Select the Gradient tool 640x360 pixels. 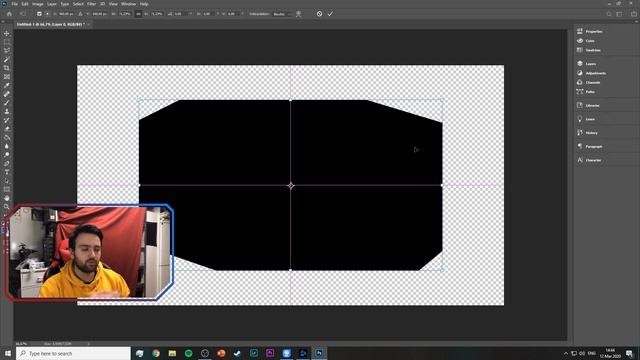tap(7, 138)
